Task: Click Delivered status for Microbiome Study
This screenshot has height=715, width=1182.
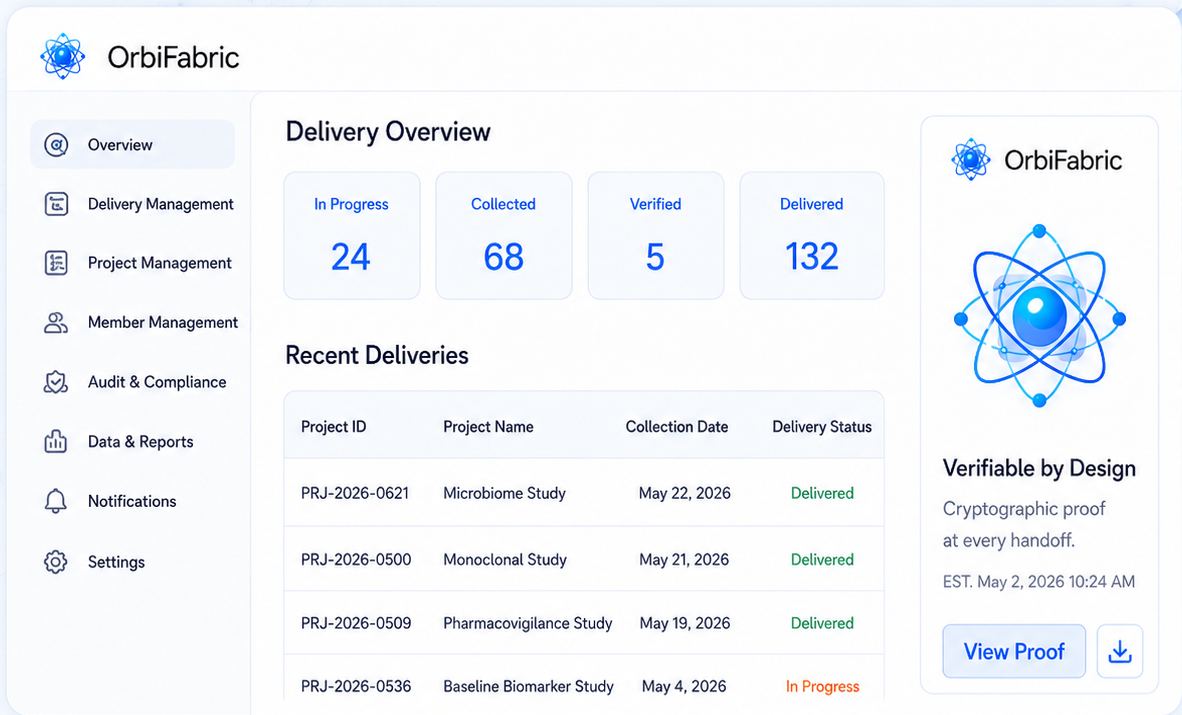Action: (x=822, y=493)
